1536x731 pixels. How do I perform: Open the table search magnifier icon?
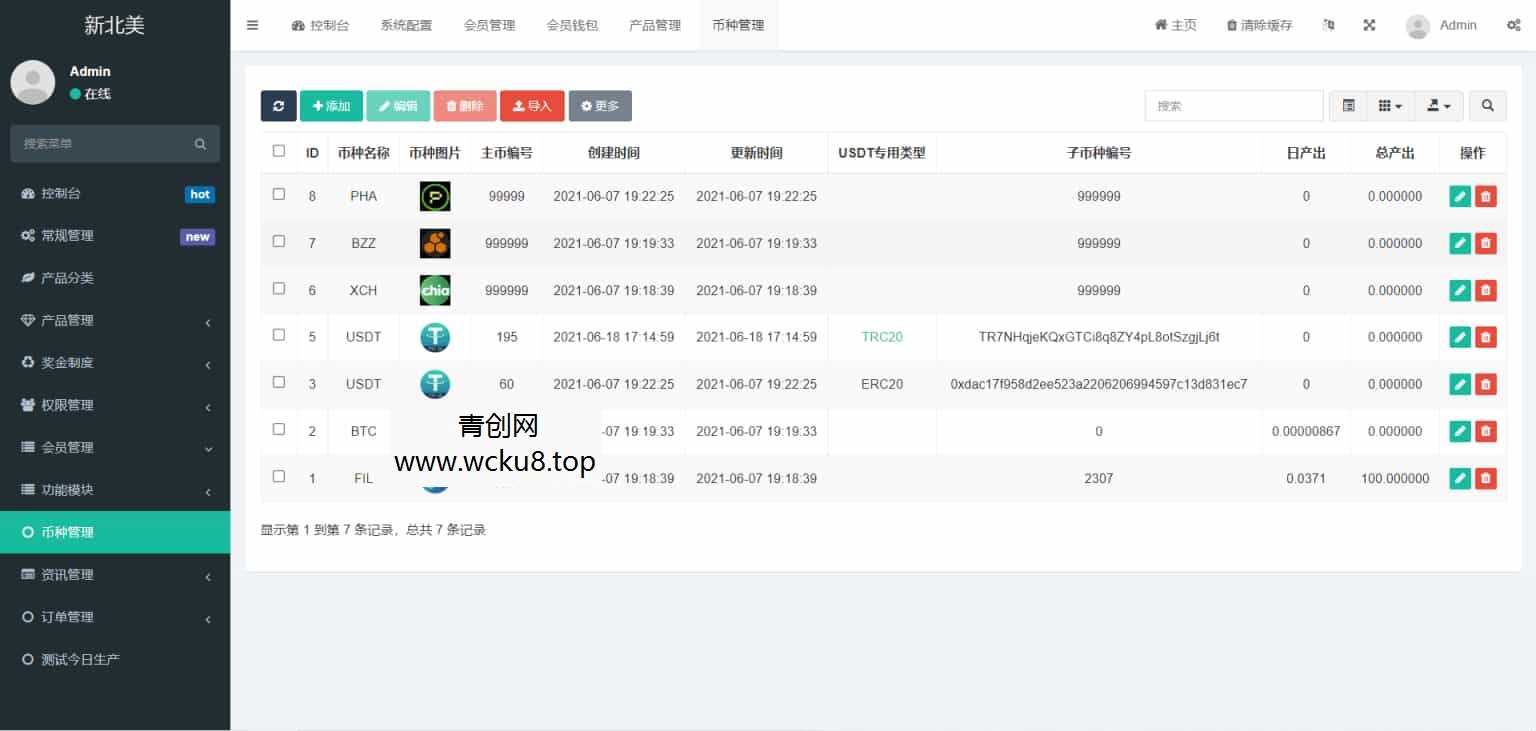click(x=1487, y=105)
